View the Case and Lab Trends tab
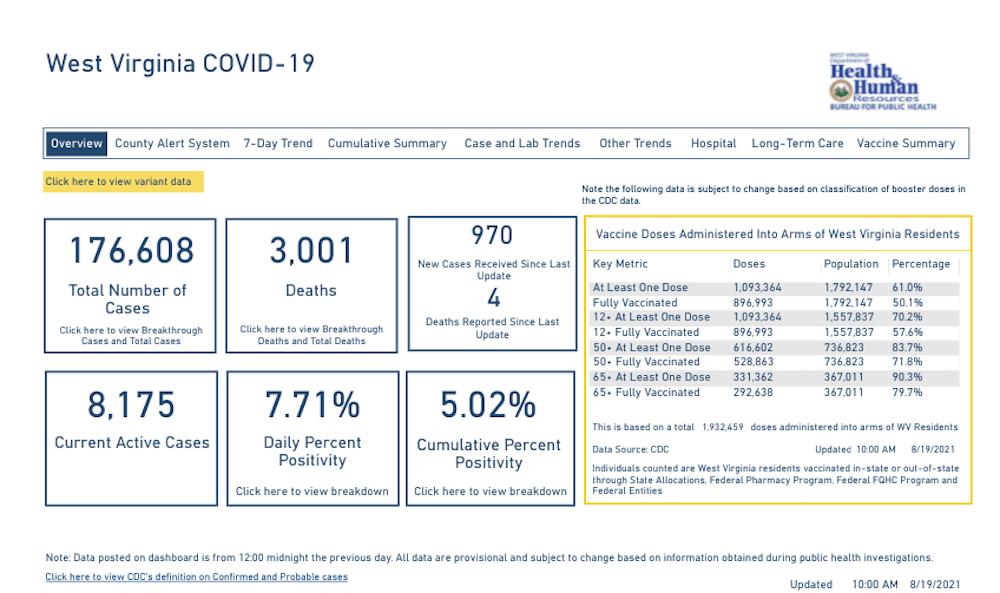Image resolution: width=1000 pixels, height=593 pixels. (x=521, y=143)
